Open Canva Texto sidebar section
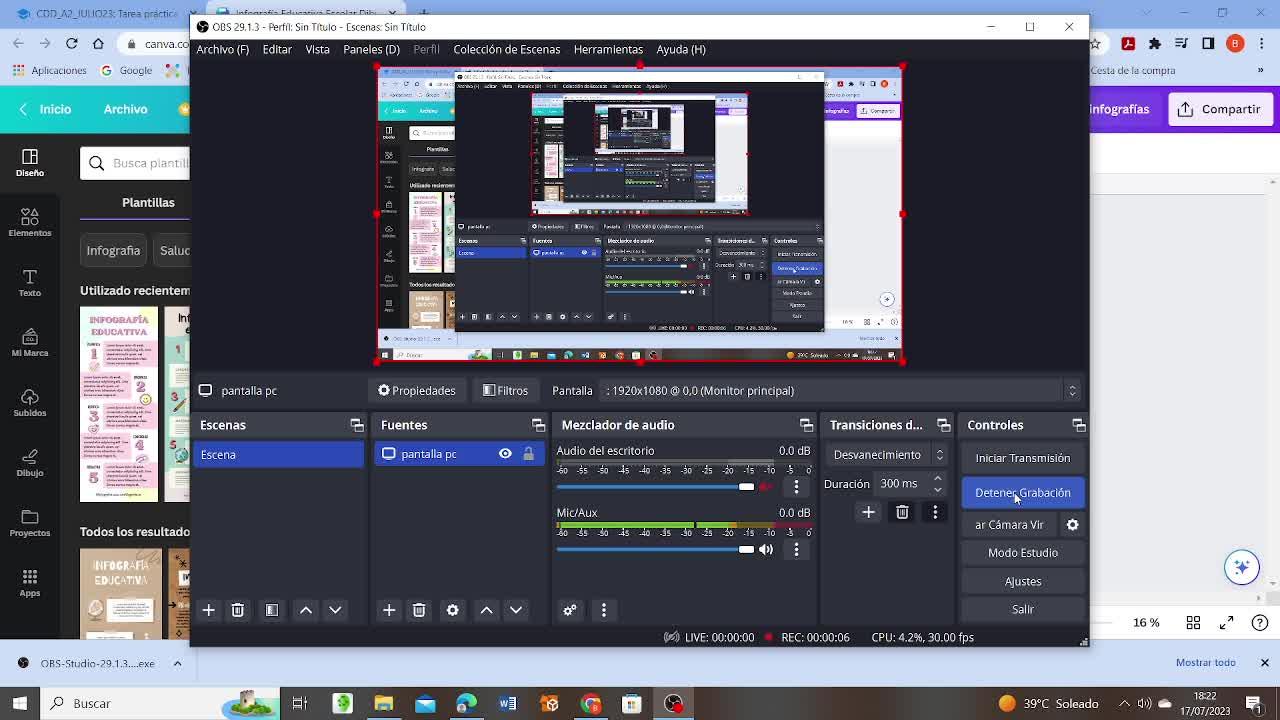Screen dimensions: 1280x720 coord(30,282)
